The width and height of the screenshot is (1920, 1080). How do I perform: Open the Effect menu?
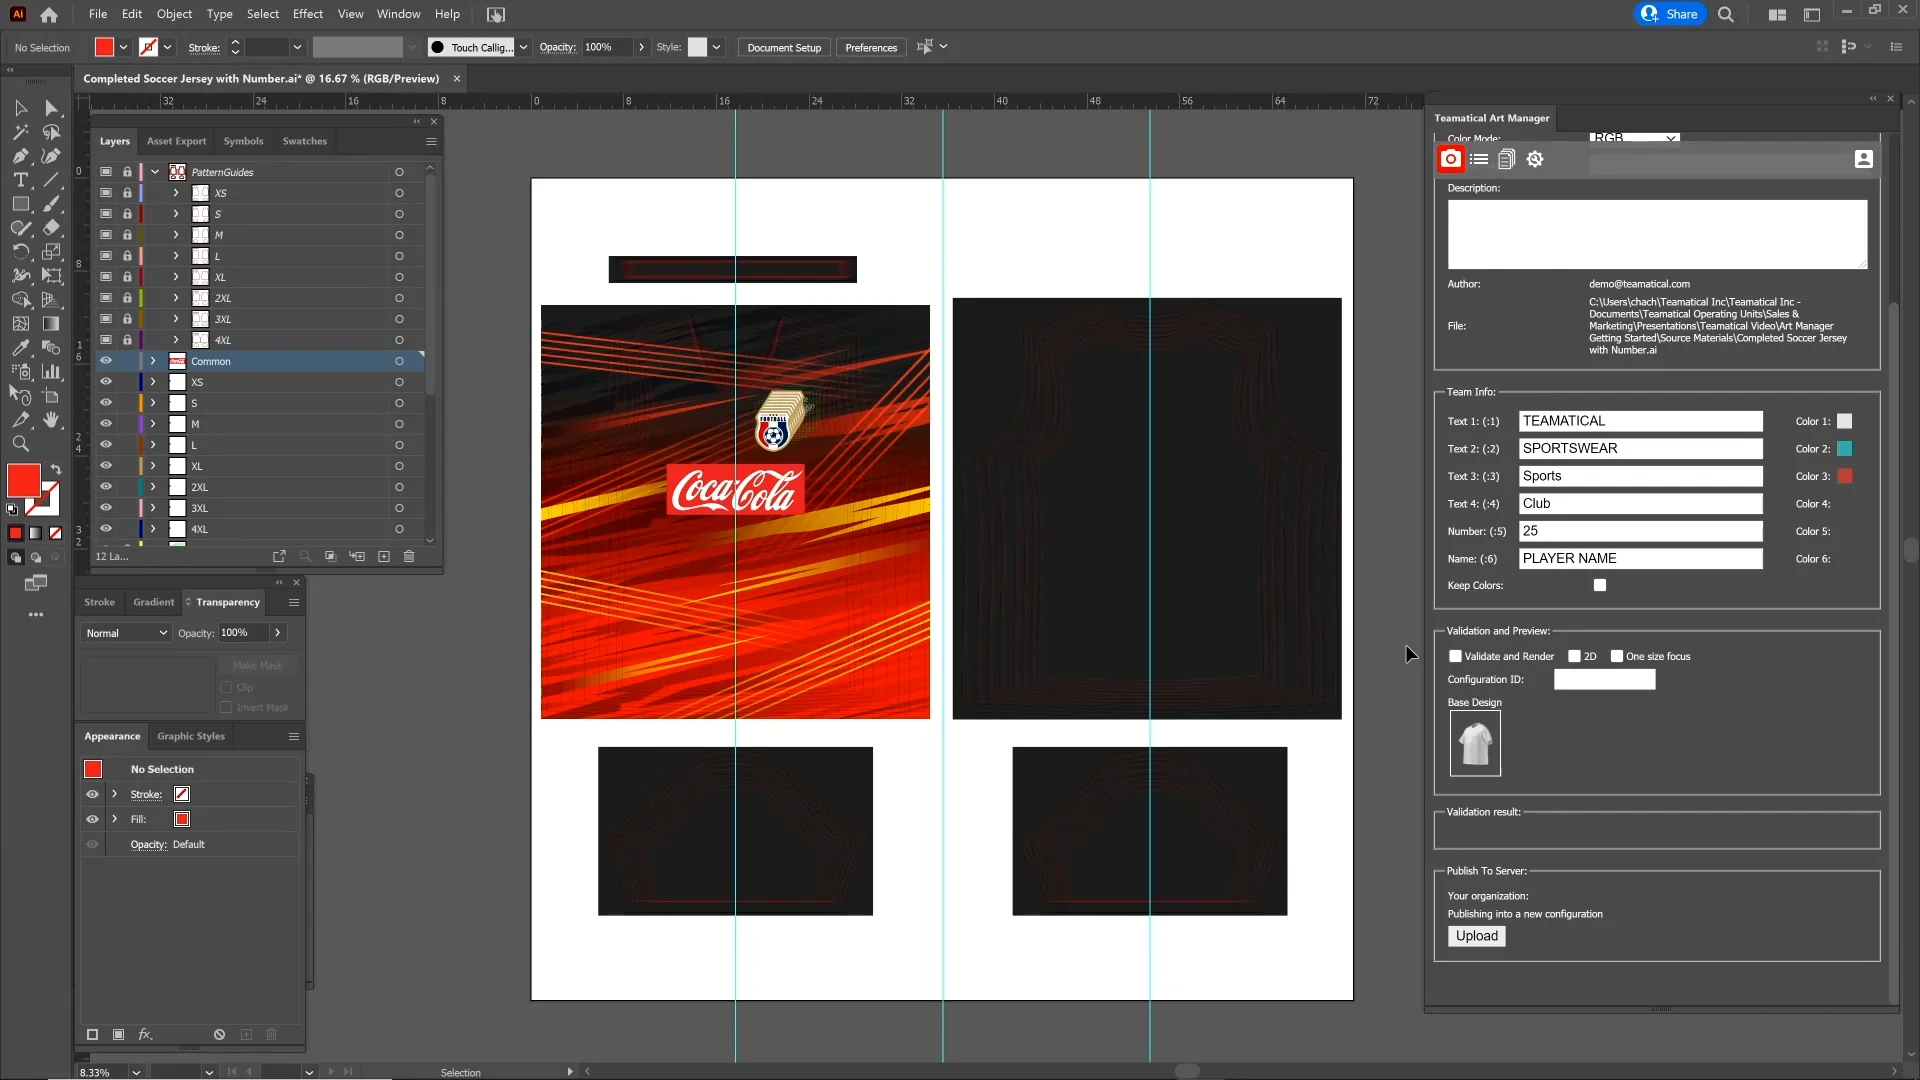[307, 14]
